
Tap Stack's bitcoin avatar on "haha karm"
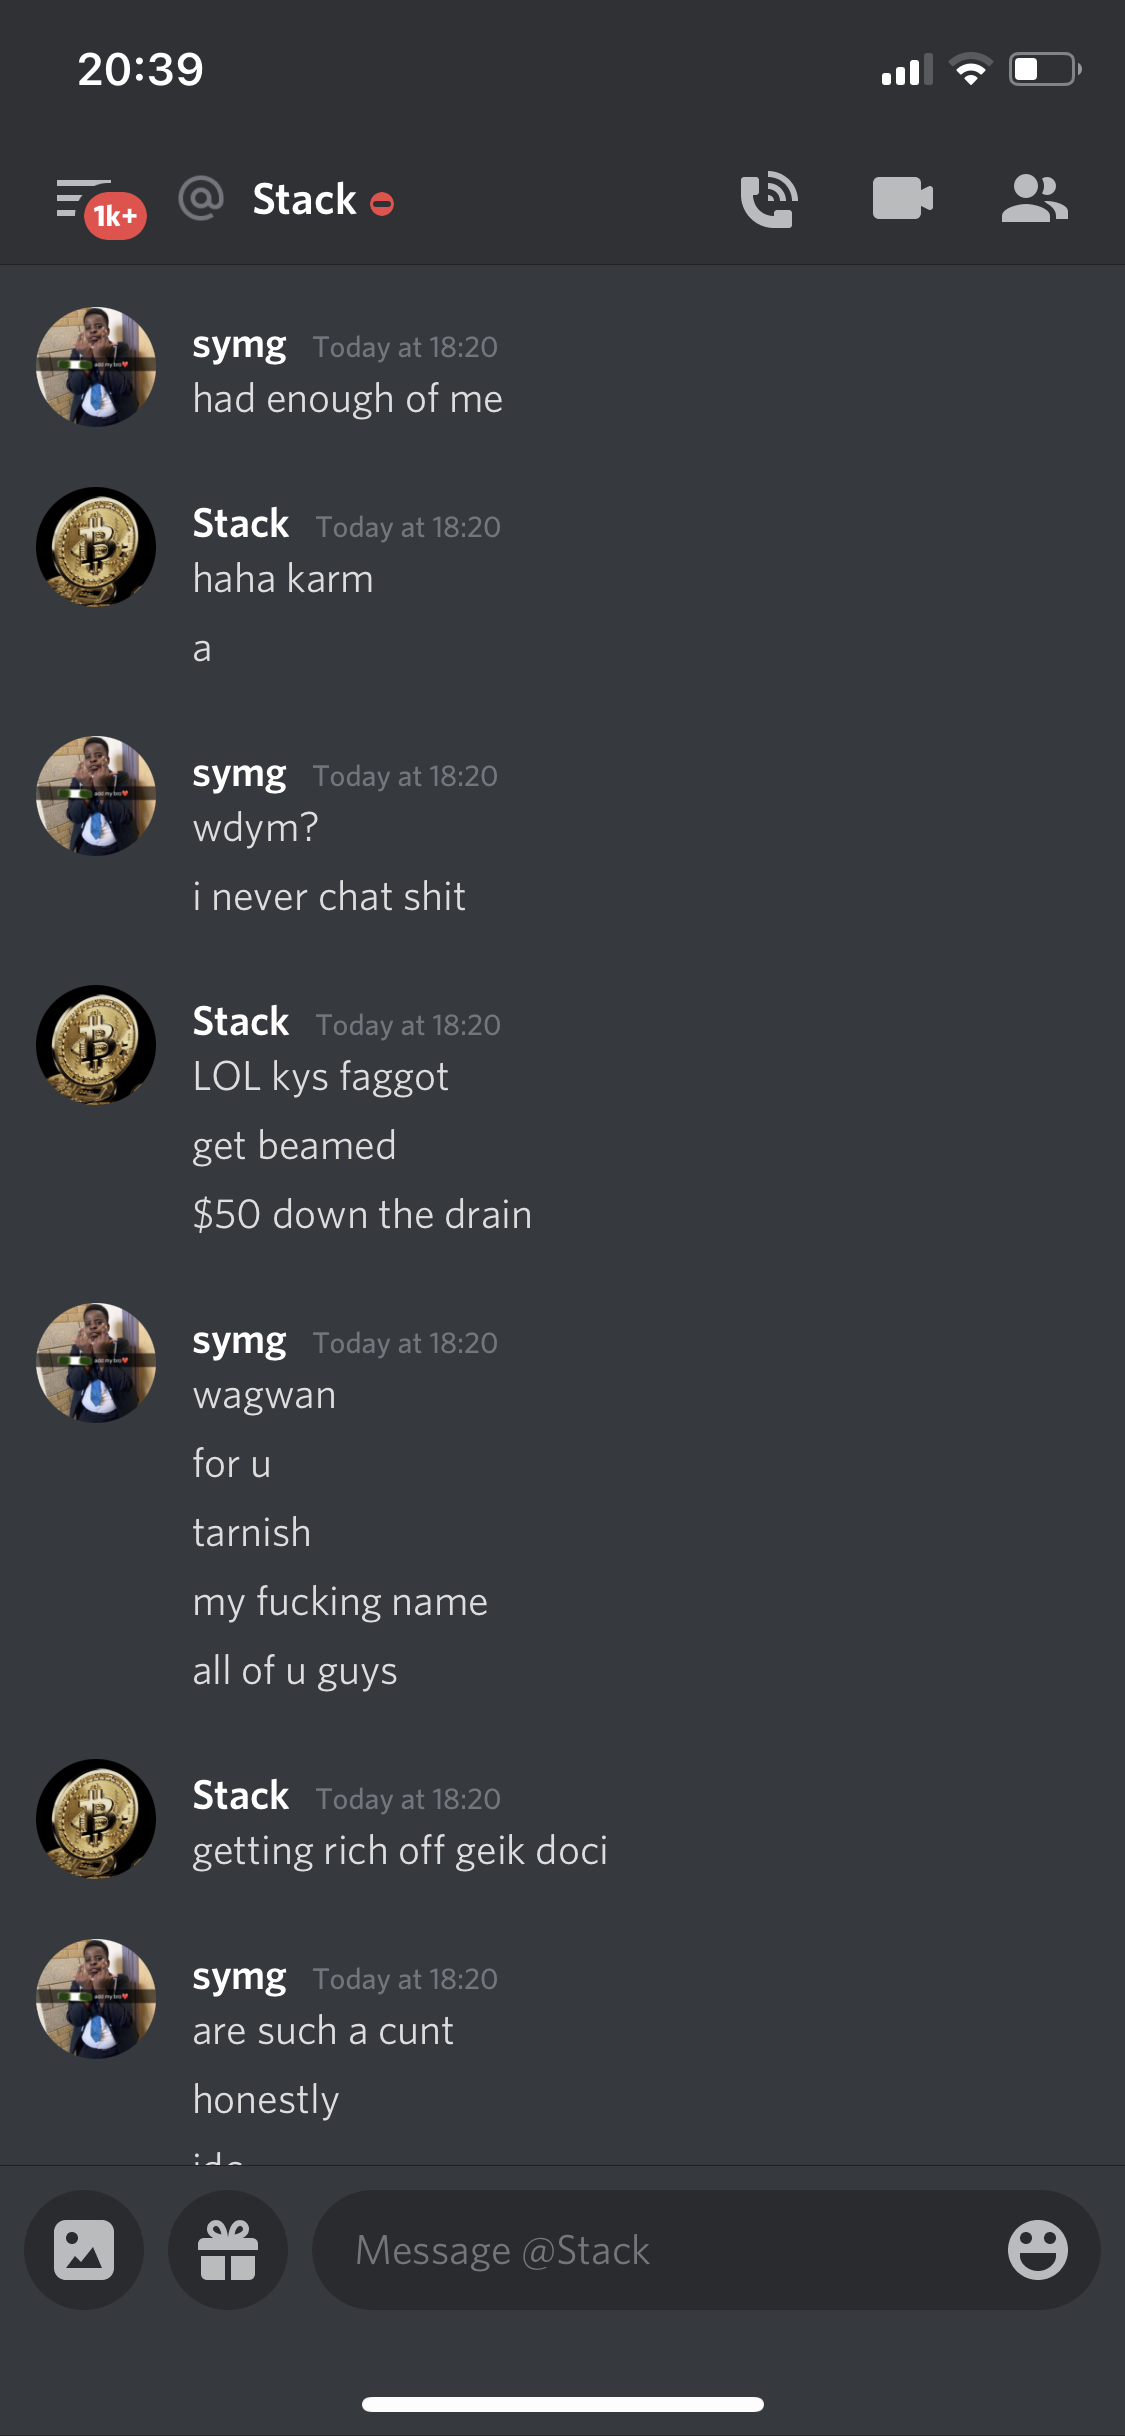coord(96,547)
